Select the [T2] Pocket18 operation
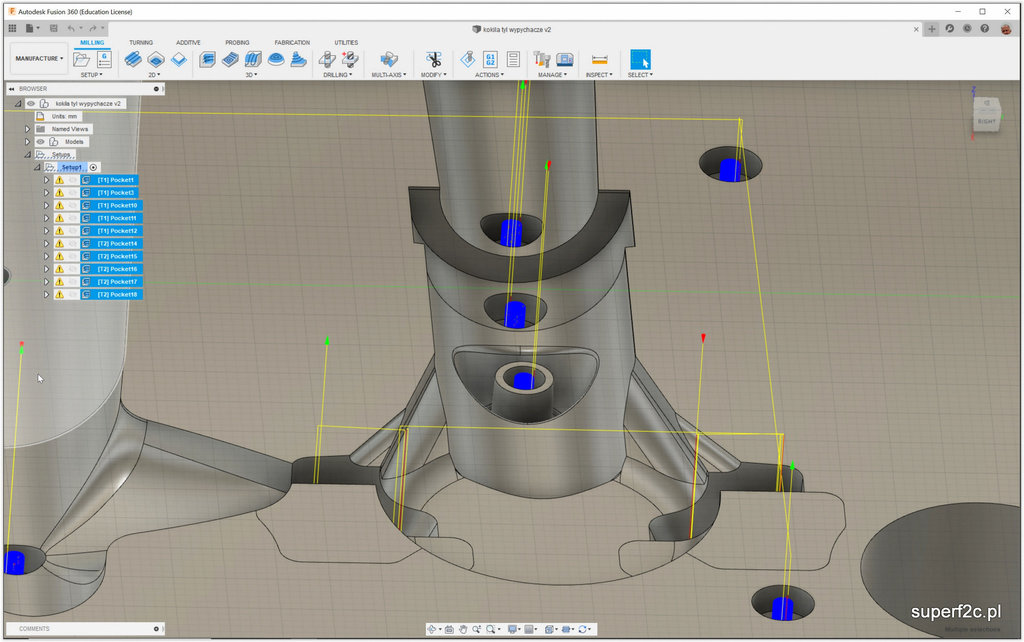Screen dimensions: 1024x642 coord(117,294)
